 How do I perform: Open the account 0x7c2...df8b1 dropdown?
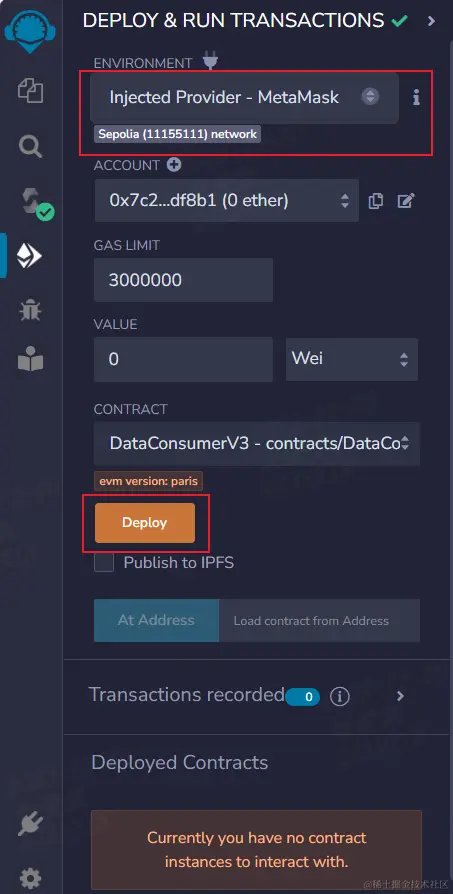[x=227, y=200]
